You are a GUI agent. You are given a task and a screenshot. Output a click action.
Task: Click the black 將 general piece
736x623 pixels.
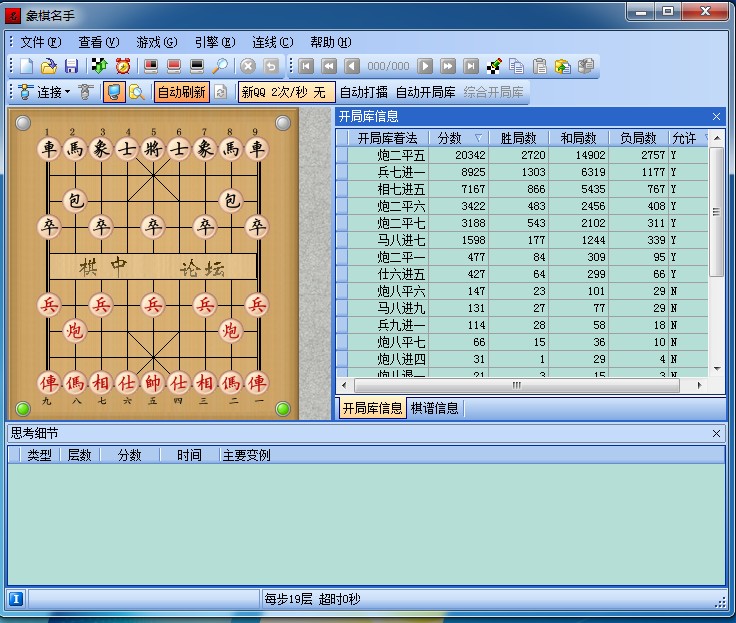click(153, 149)
